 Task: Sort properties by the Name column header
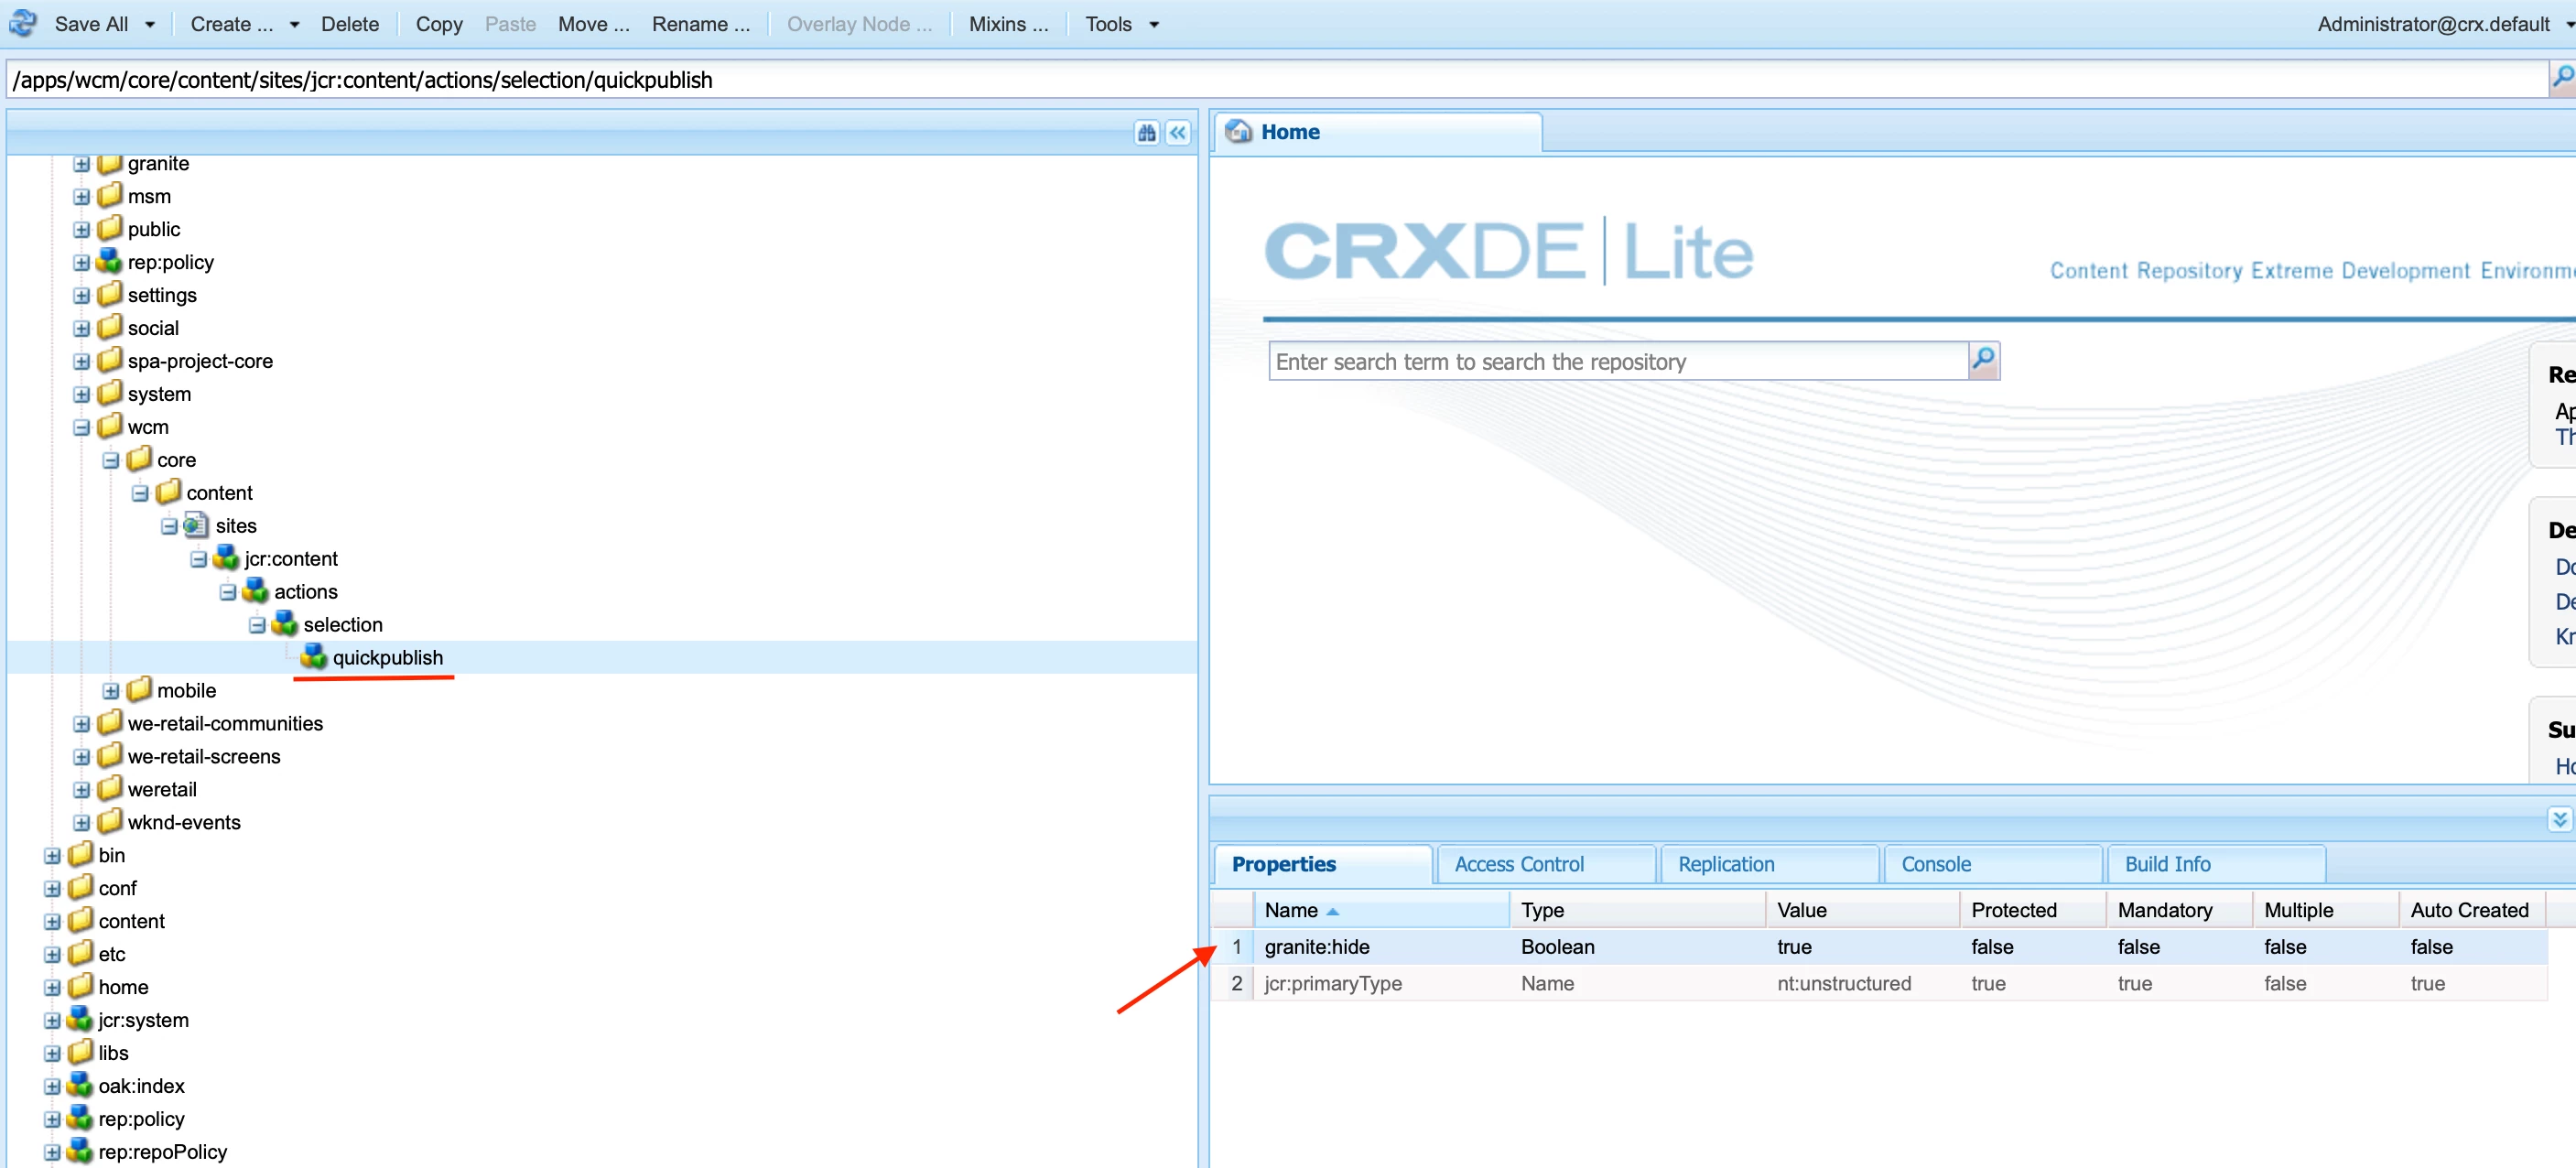tap(1290, 909)
